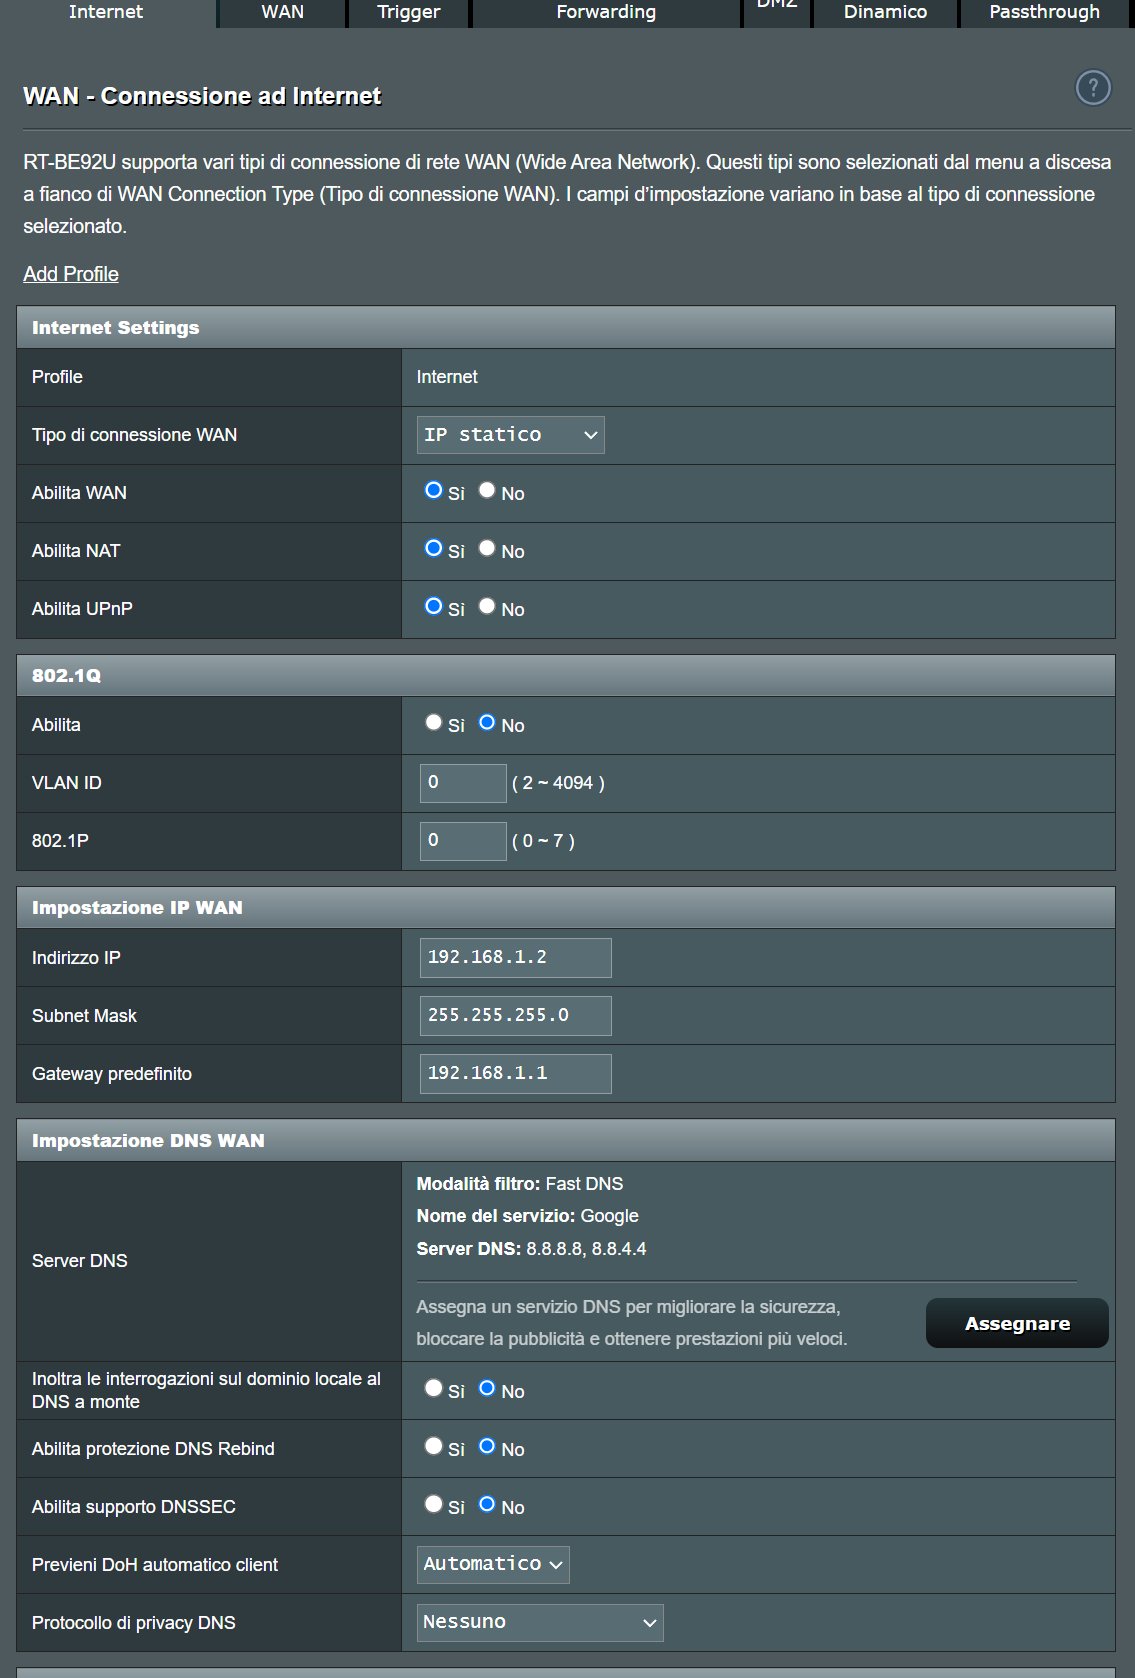Select Si for DNSSEC support
1135x1678 pixels.
(433, 1504)
